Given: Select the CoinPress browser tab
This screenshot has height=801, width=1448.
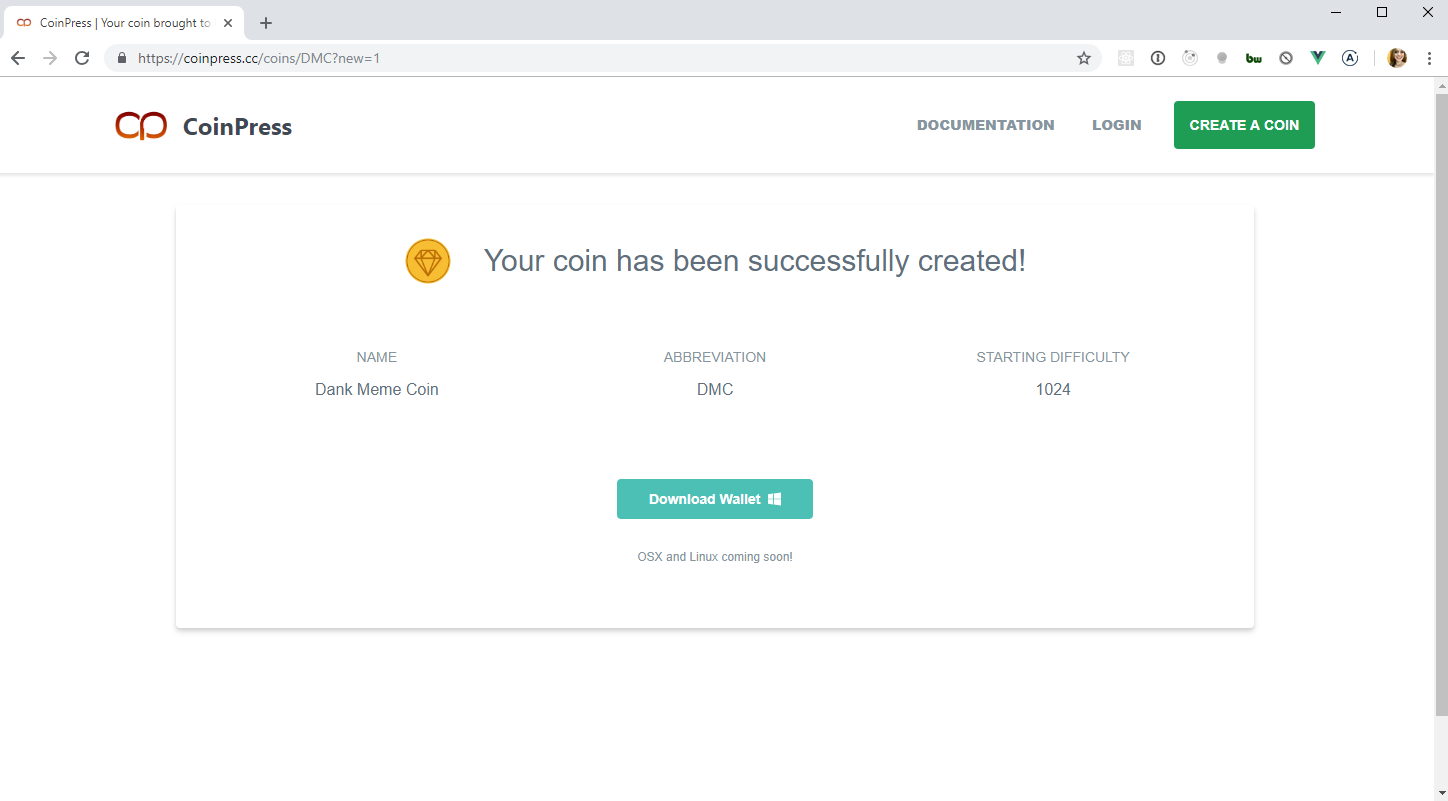Looking at the screenshot, I should click(x=124, y=23).
